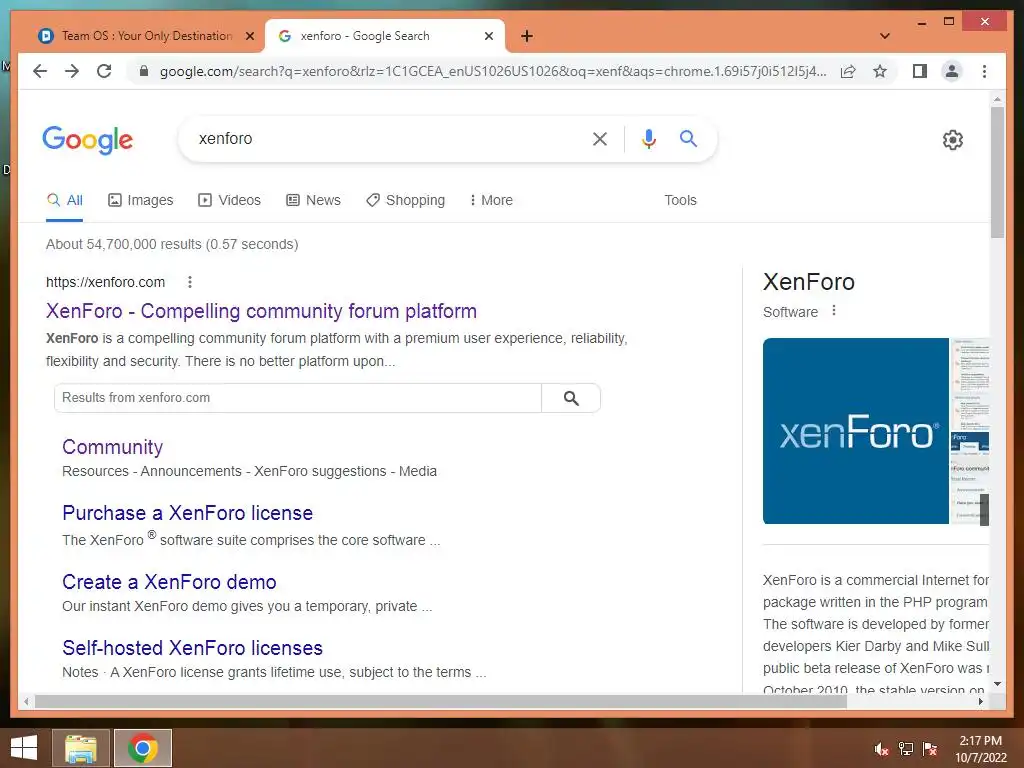Open the options dots beside Software label
The width and height of the screenshot is (1024, 768).
click(834, 311)
